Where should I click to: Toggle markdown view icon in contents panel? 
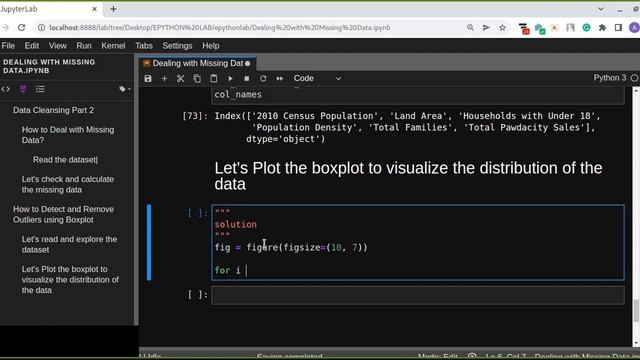(23, 89)
